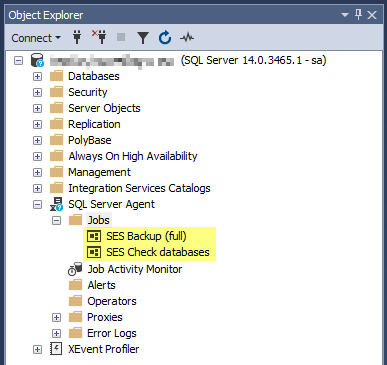Viewport: 387px width, 365px height.
Task: Click the SES Check databases job icon
Action: tap(94, 252)
